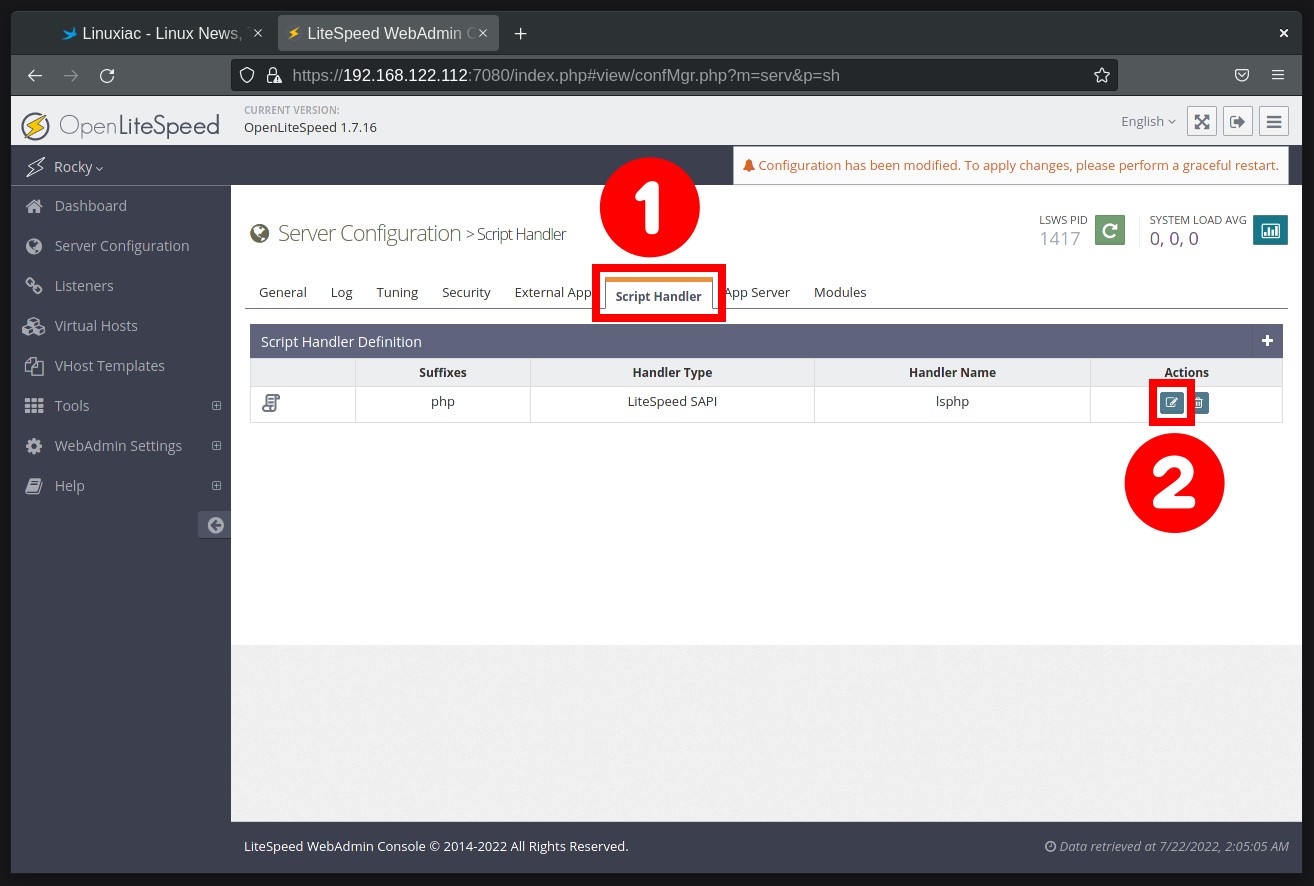1314x886 pixels.
Task: Click the data retrieved timestamp in footer
Action: point(1166,846)
